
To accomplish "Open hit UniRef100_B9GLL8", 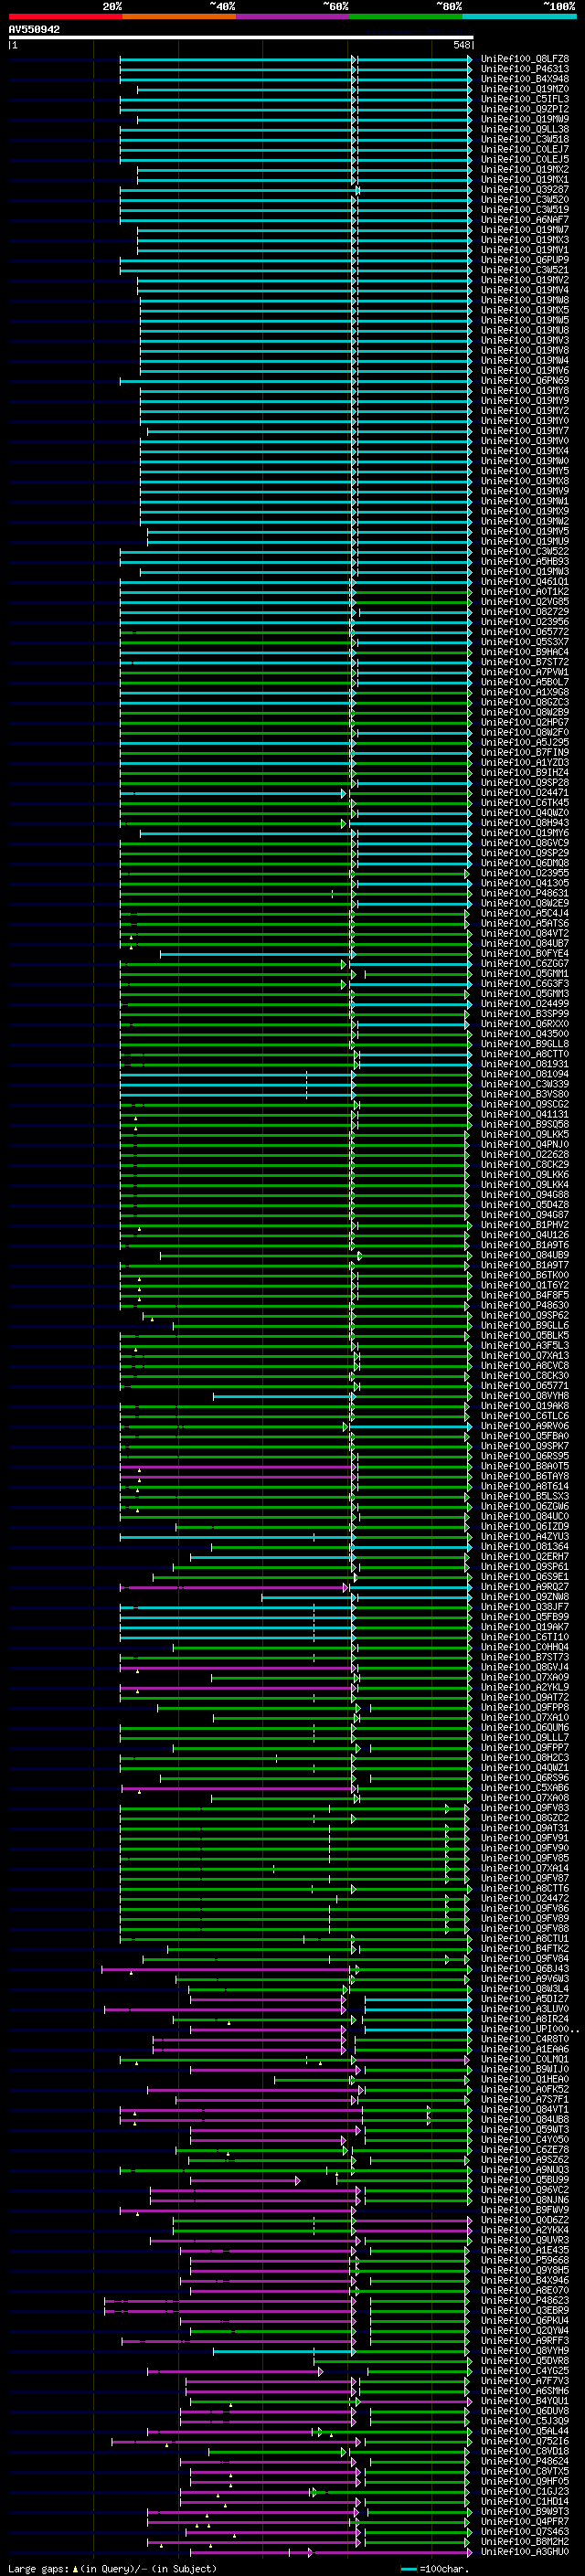I will (x=524, y=1044).
